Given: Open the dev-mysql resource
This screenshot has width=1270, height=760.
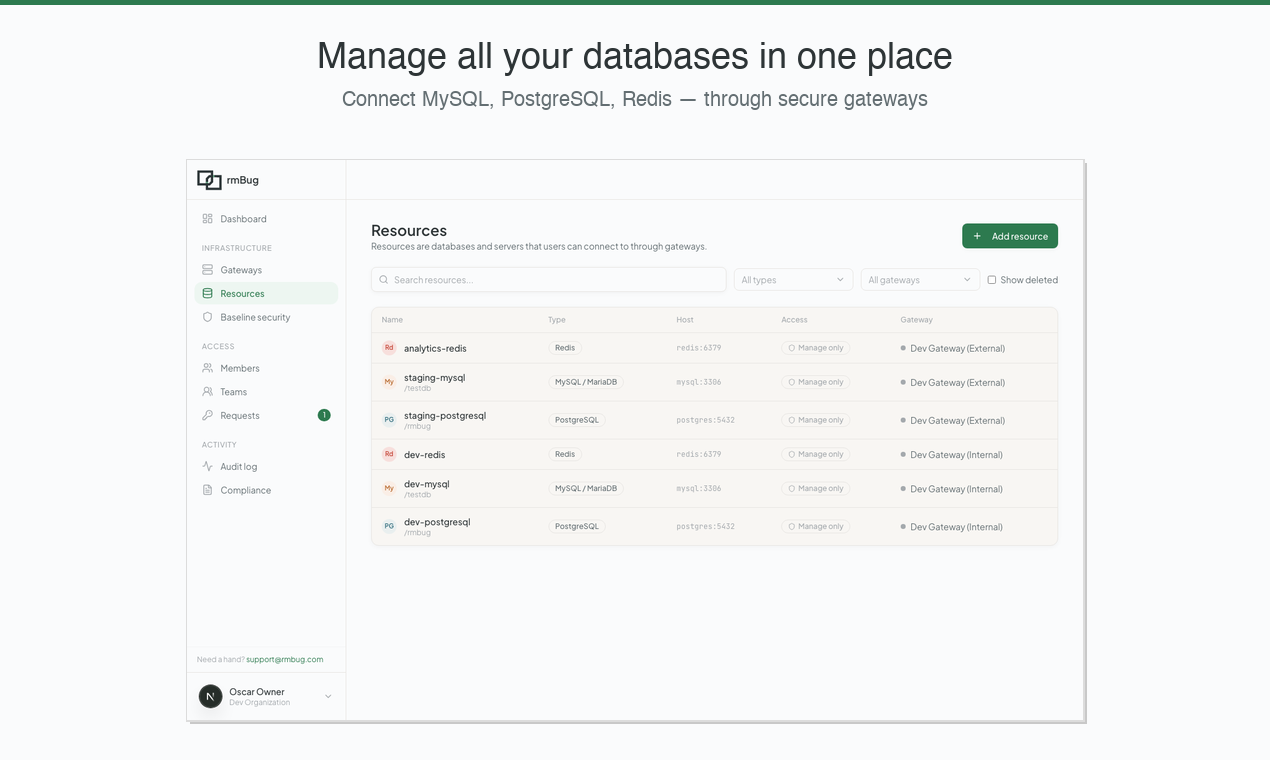Looking at the screenshot, I should [427, 484].
